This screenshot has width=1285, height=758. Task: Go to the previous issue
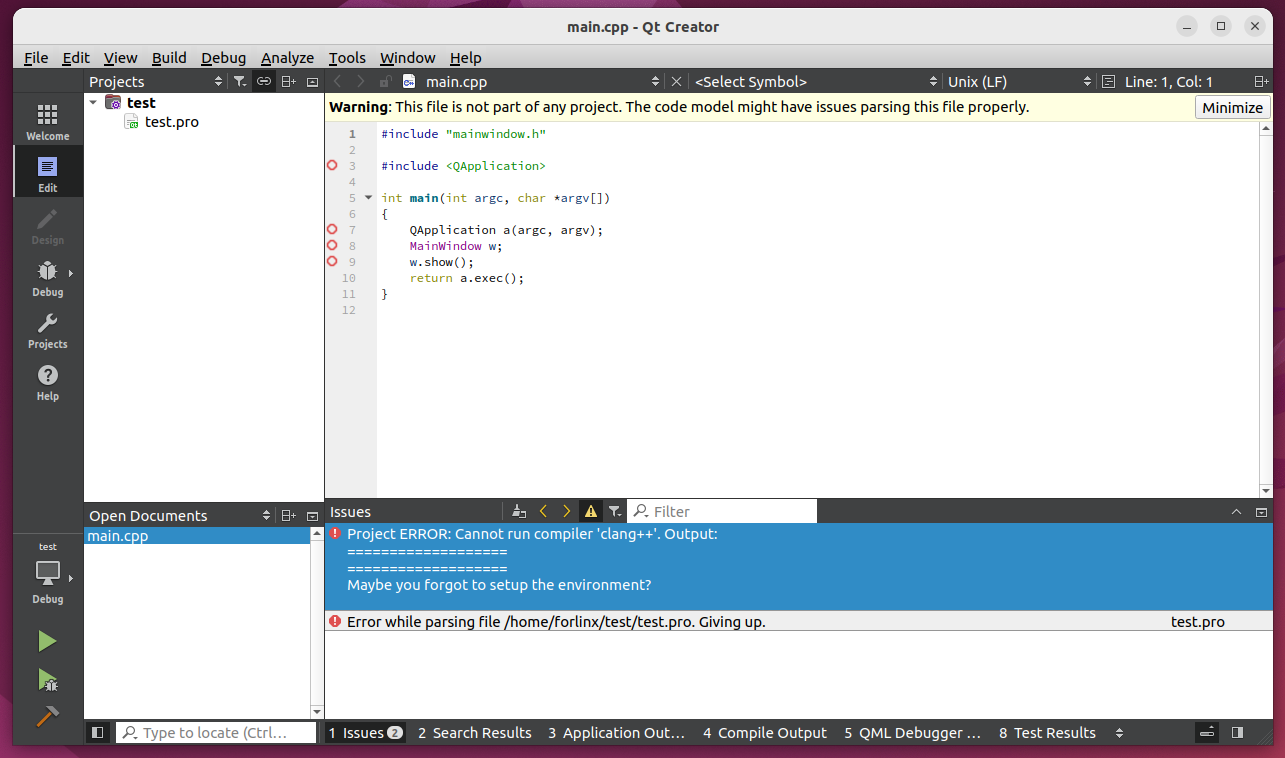[x=543, y=511]
